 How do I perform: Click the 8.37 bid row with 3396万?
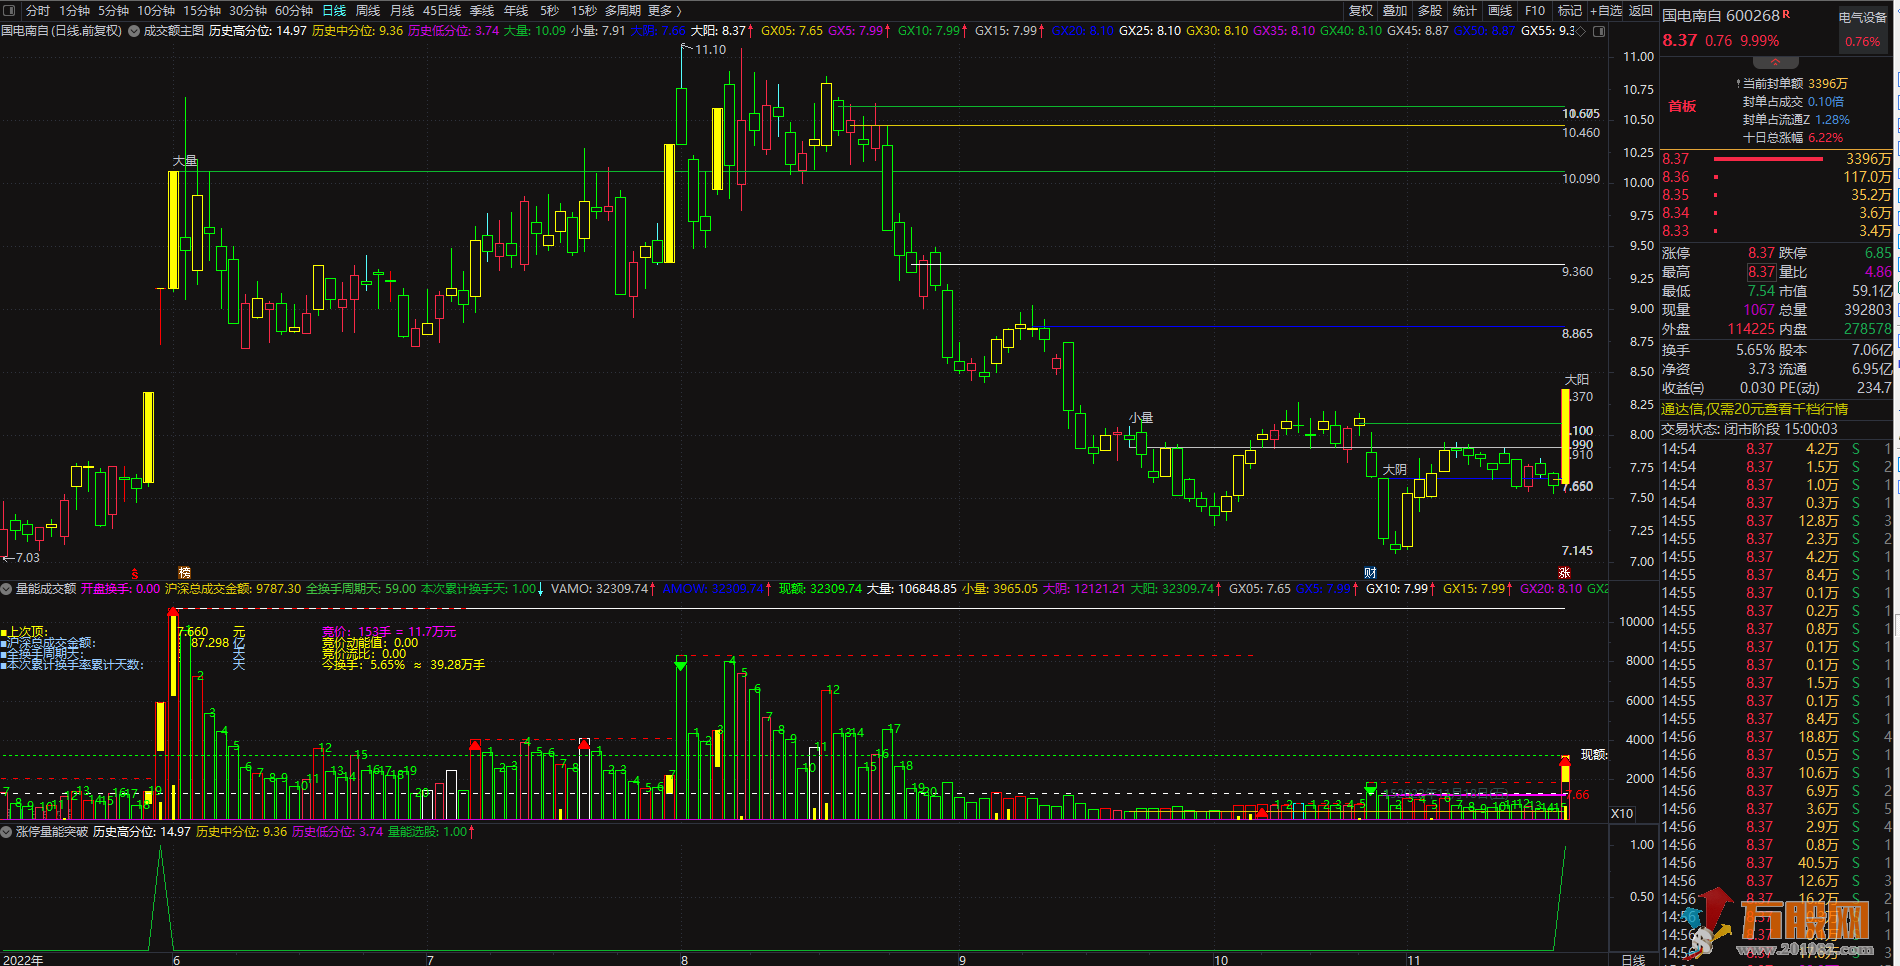tap(1776, 159)
